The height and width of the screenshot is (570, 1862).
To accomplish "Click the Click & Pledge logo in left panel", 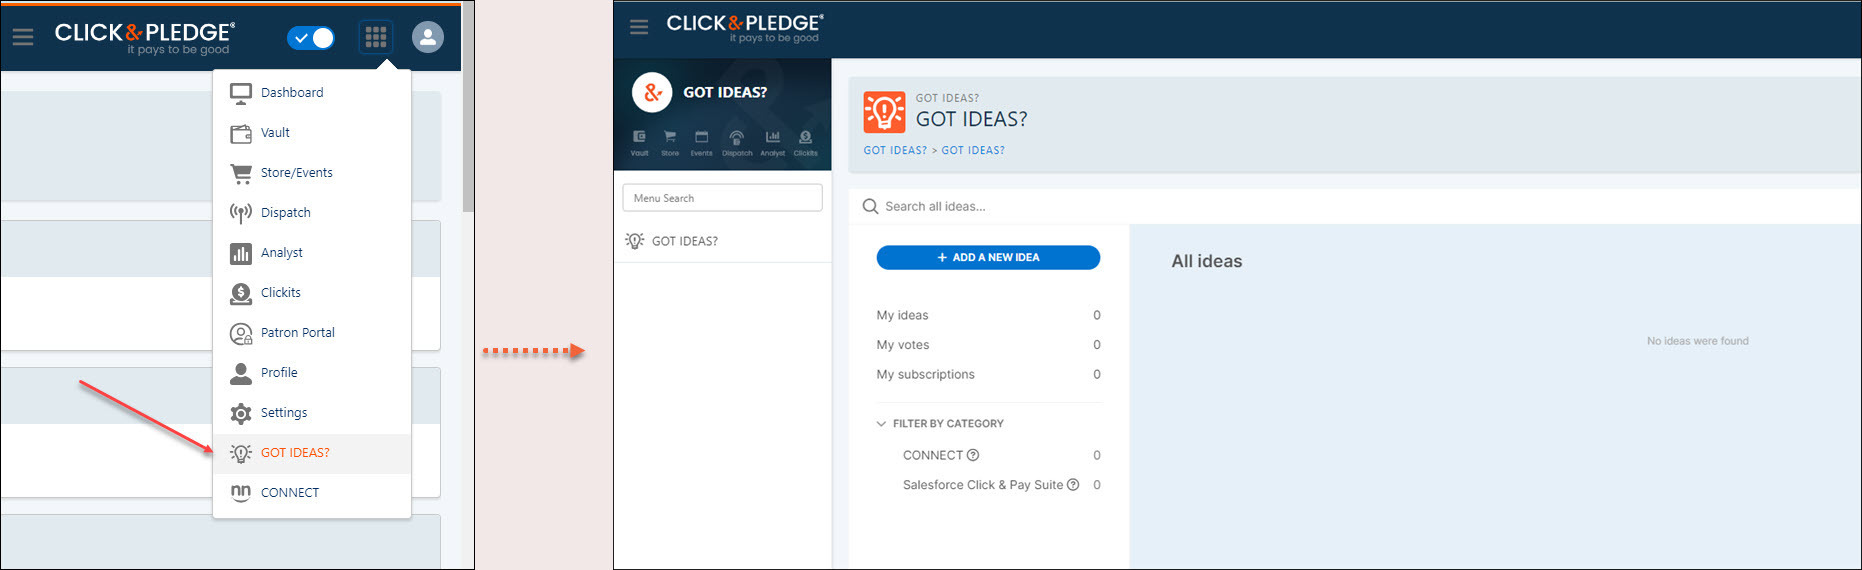I will click(145, 37).
